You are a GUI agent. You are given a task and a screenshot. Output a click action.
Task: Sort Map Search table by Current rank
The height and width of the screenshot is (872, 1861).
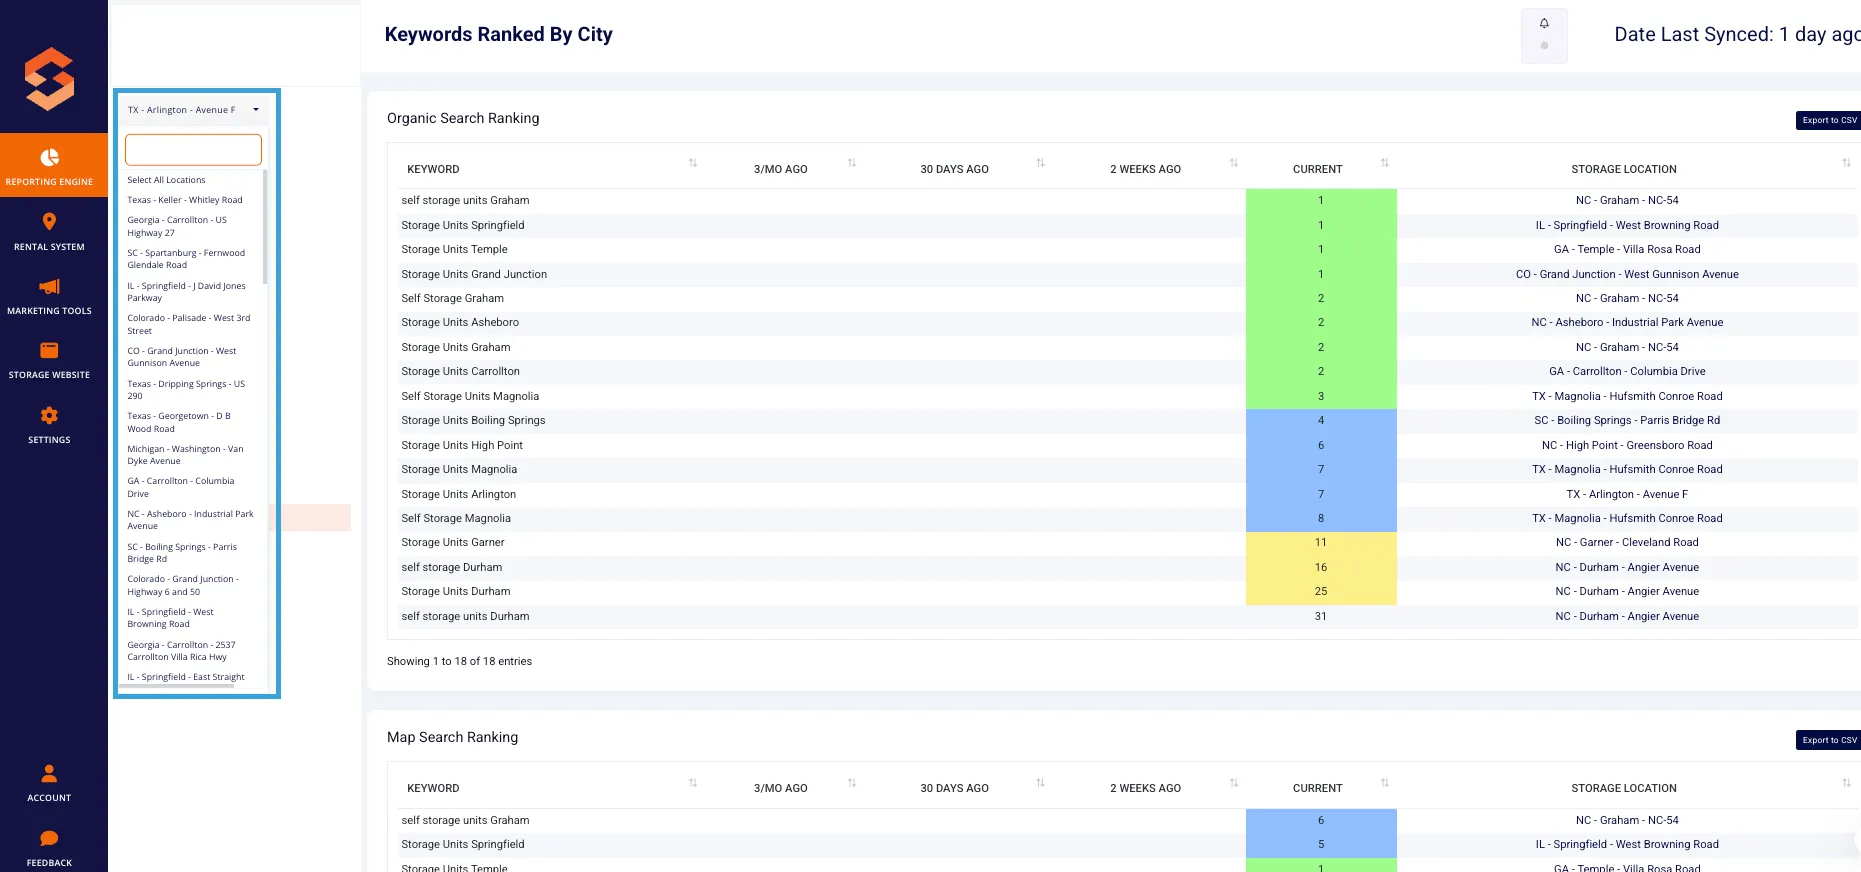coord(1384,783)
